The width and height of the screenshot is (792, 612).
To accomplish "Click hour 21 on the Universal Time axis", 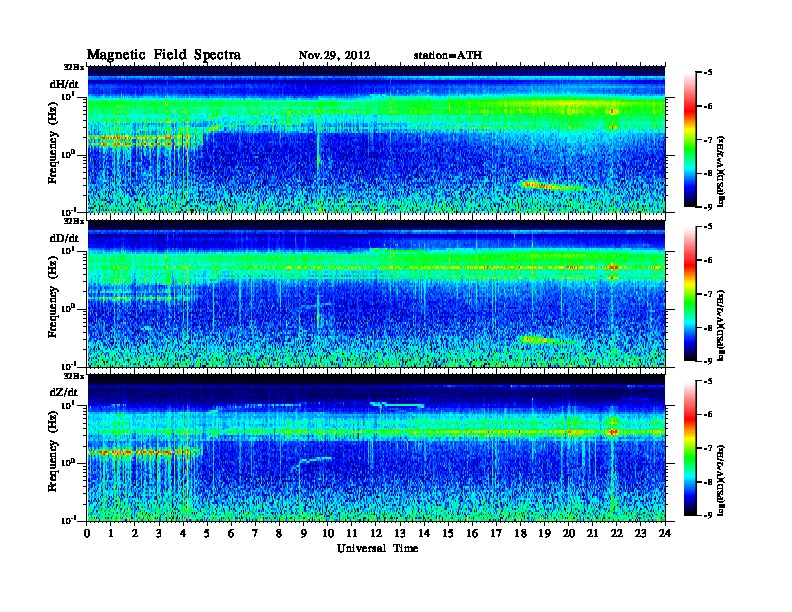I will coord(592,534).
